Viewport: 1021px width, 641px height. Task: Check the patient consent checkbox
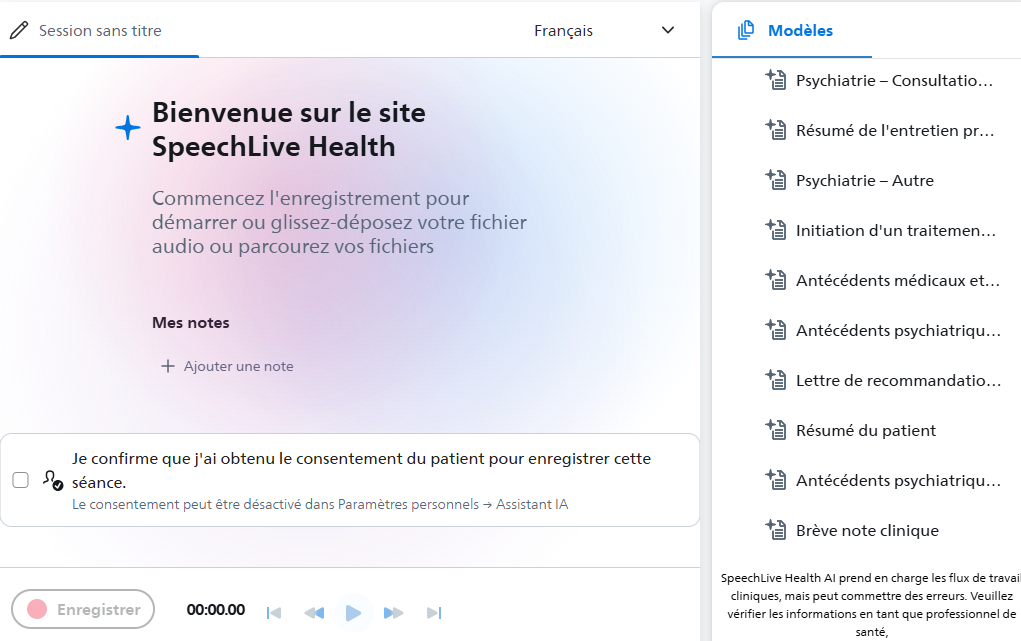tap(21, 480)
